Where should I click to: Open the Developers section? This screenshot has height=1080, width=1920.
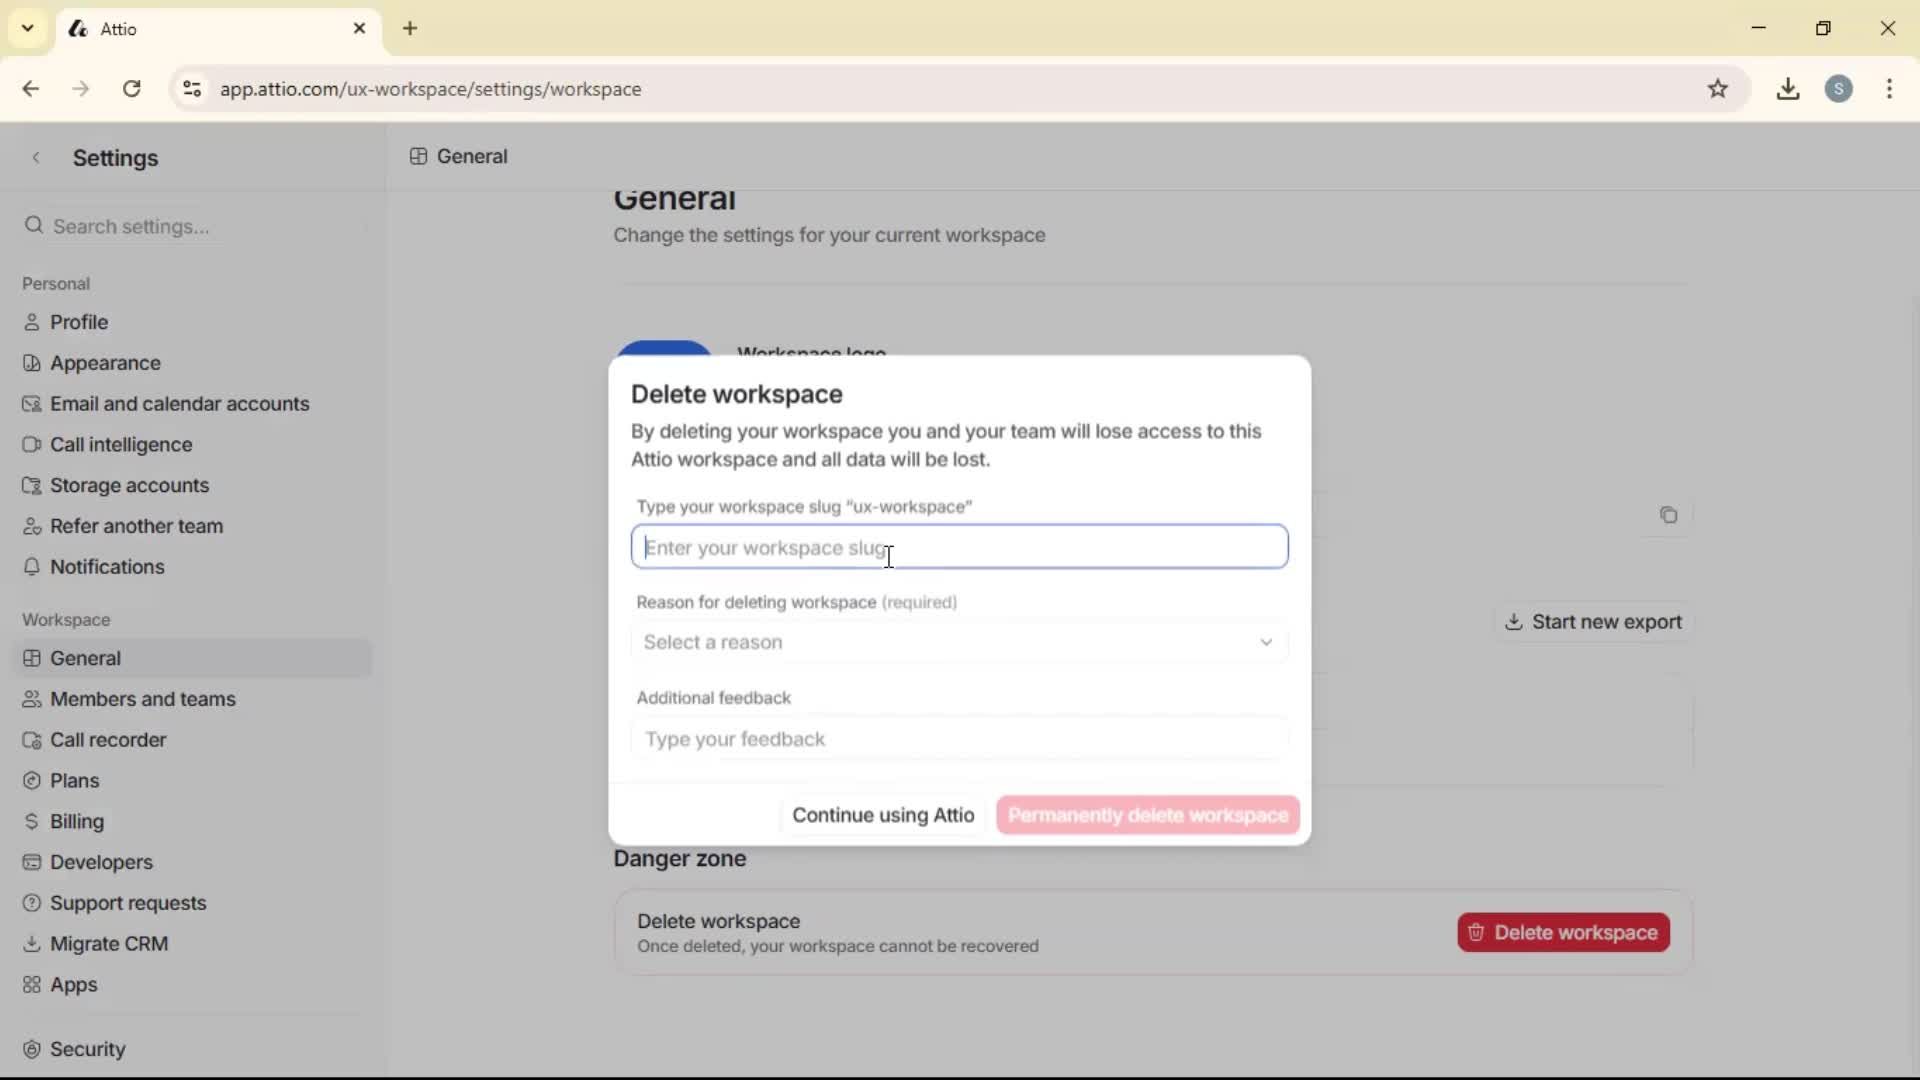(100, 862)
